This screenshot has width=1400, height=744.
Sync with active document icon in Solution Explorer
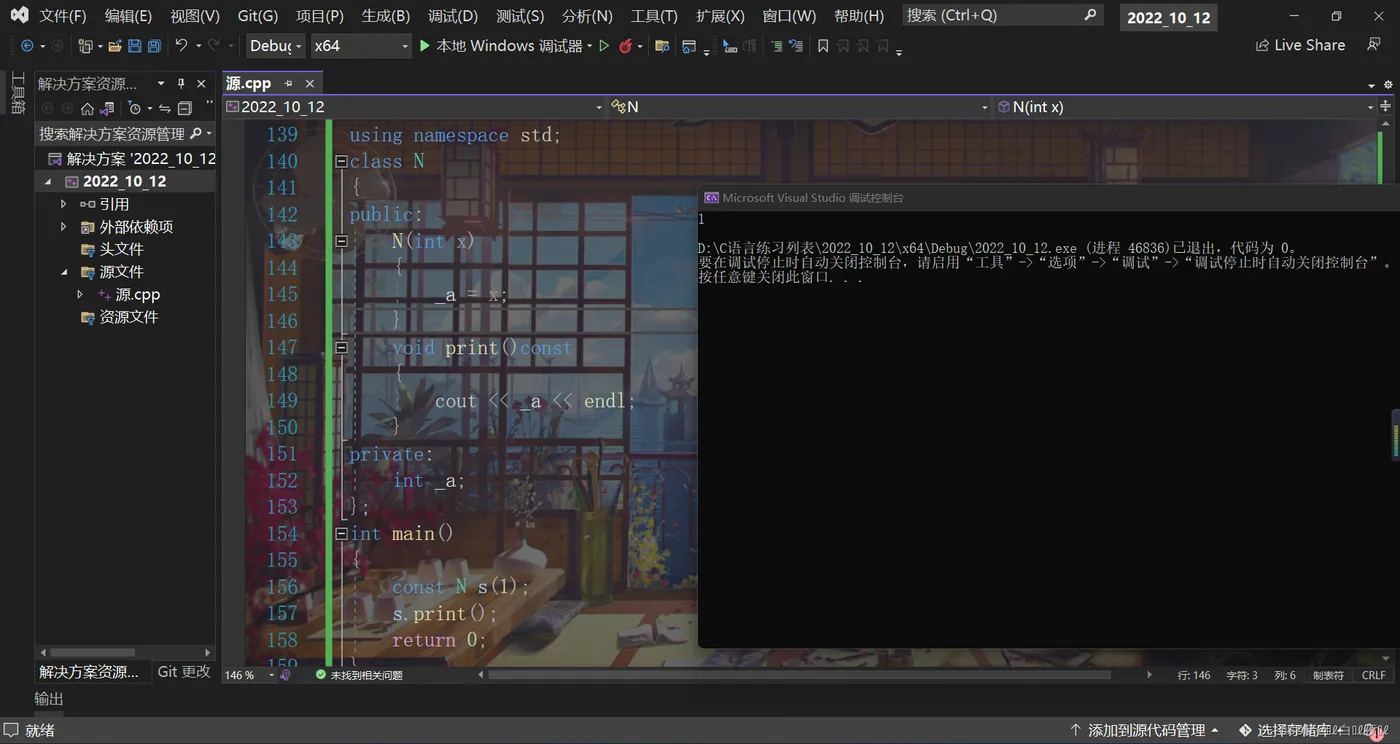165,108
